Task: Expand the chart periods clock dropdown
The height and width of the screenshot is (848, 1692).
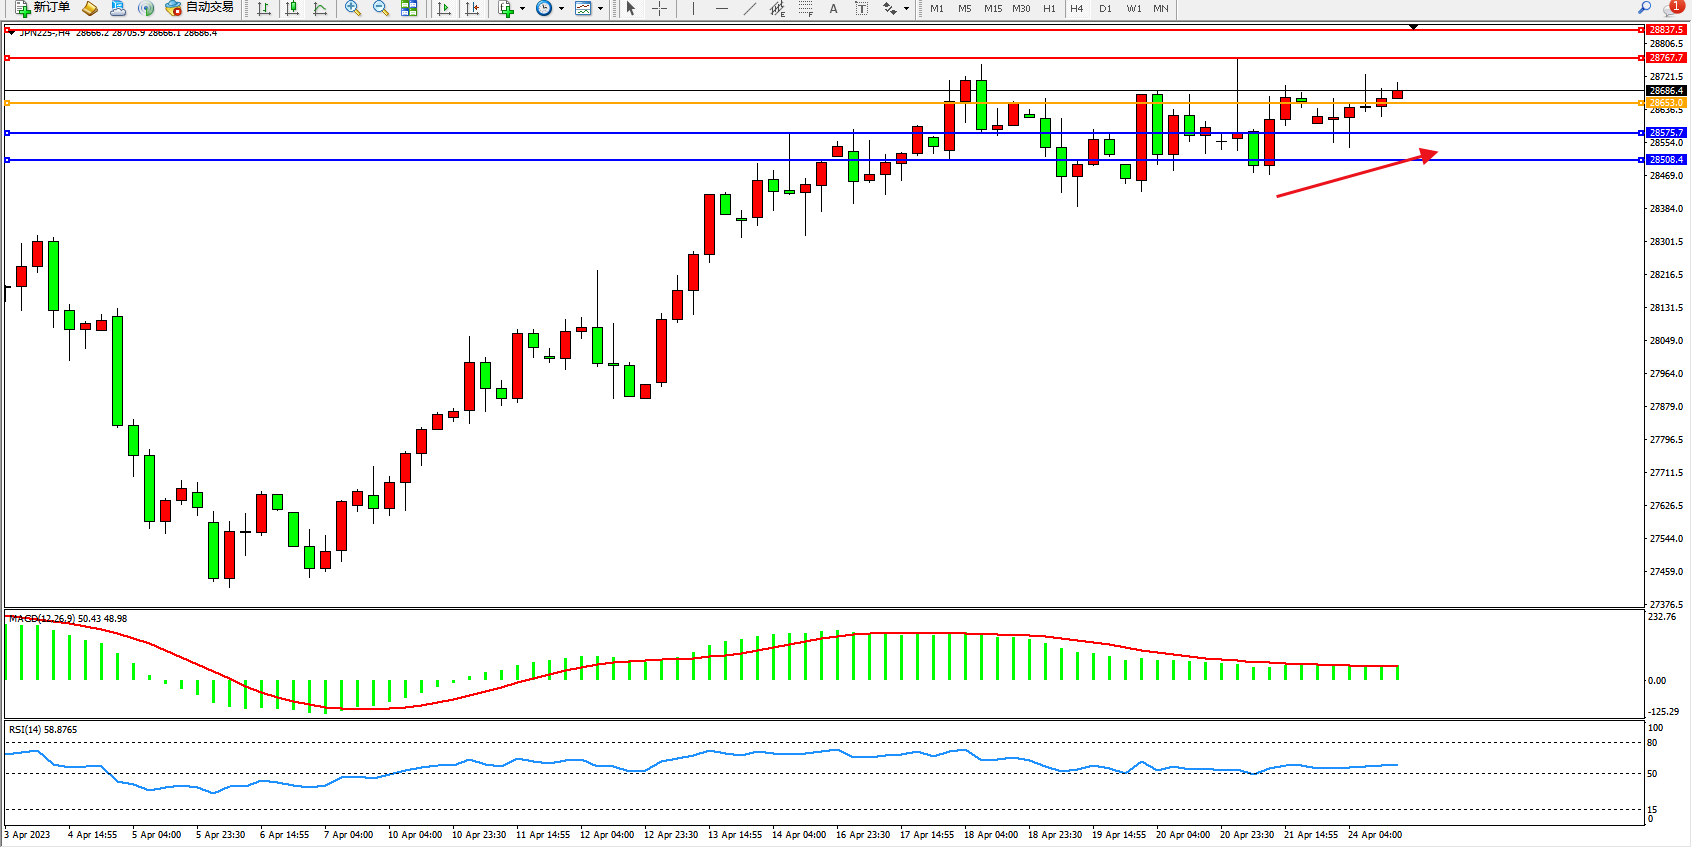Action: [x=561, y=8]
